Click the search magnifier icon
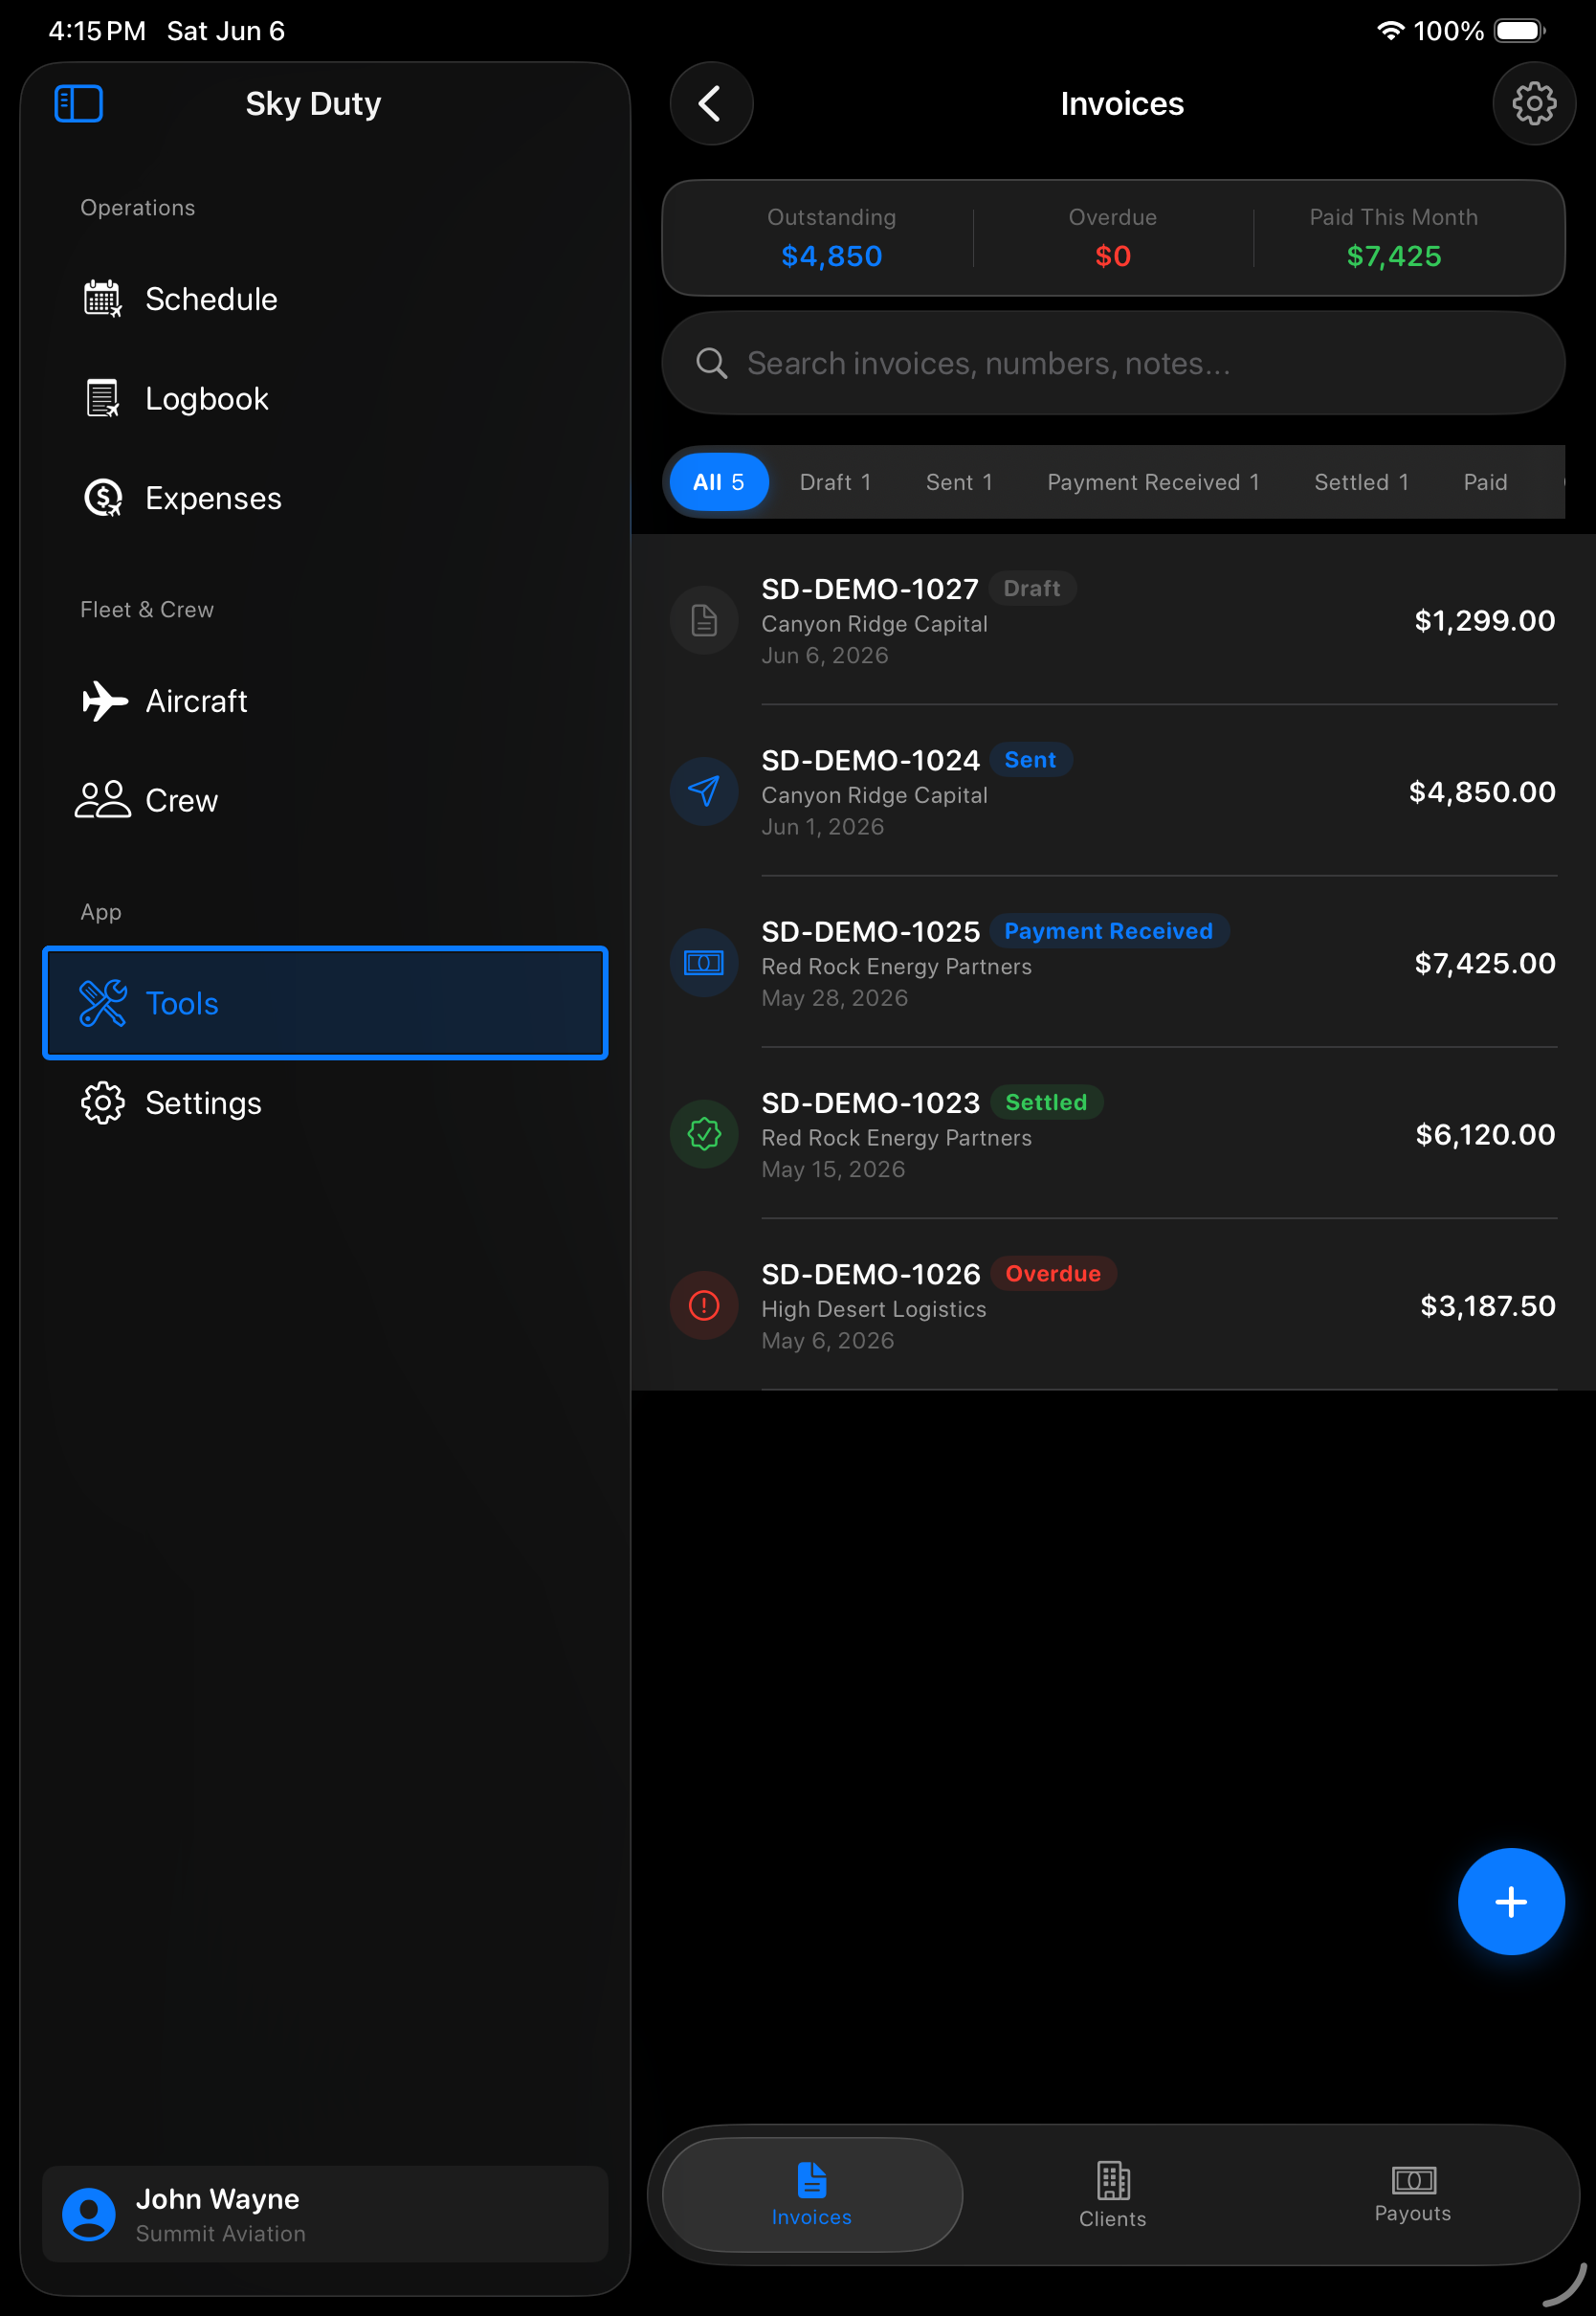The width and height of the screenshot is (1596, 2316). click(711, 363)
